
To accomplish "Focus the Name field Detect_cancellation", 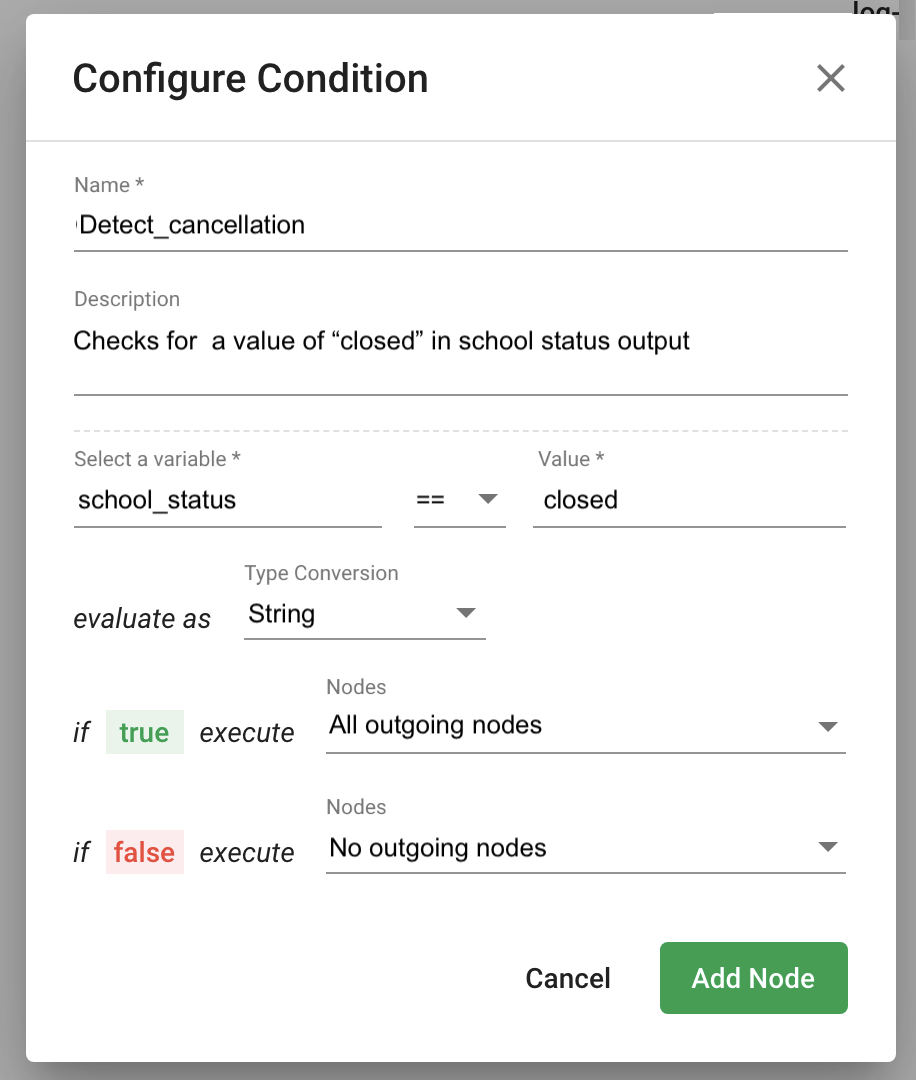I will 460,225.
